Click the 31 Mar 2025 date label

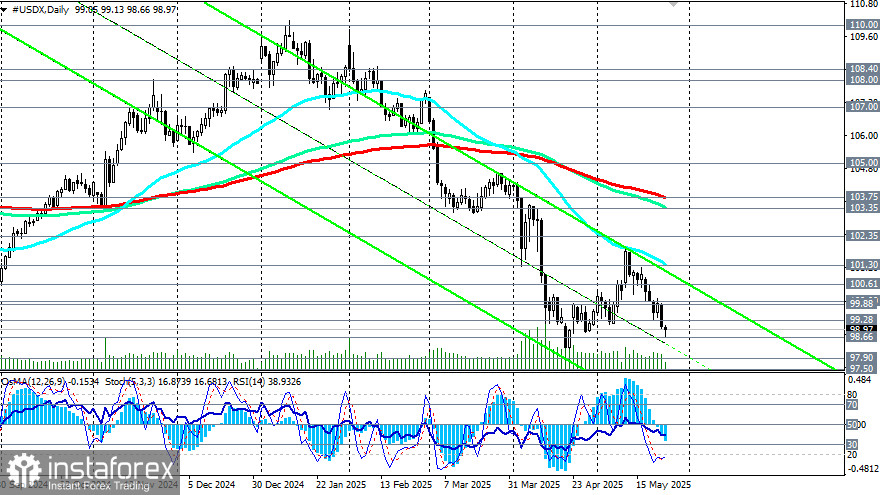tap(534, 484)
